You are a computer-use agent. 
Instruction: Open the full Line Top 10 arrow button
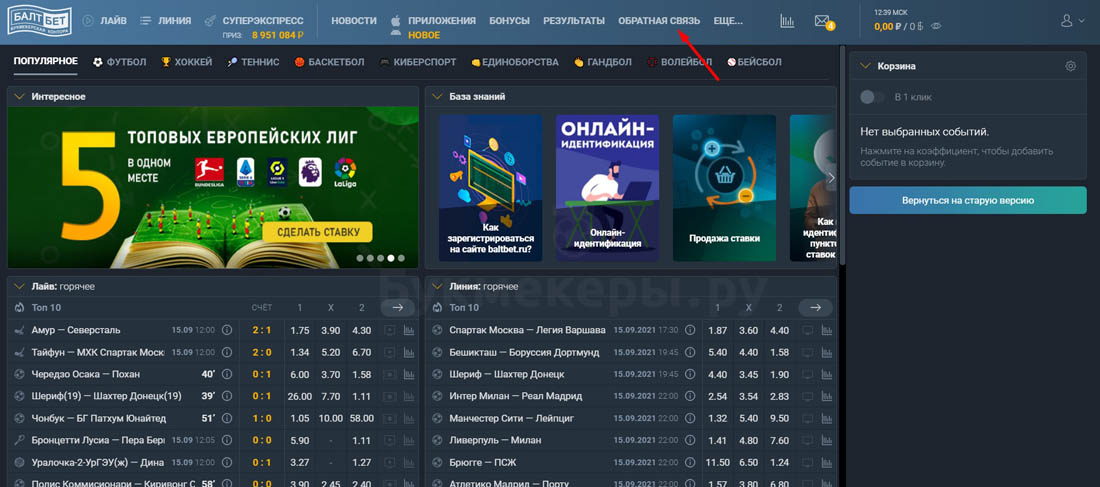click(x=815, y=307)
